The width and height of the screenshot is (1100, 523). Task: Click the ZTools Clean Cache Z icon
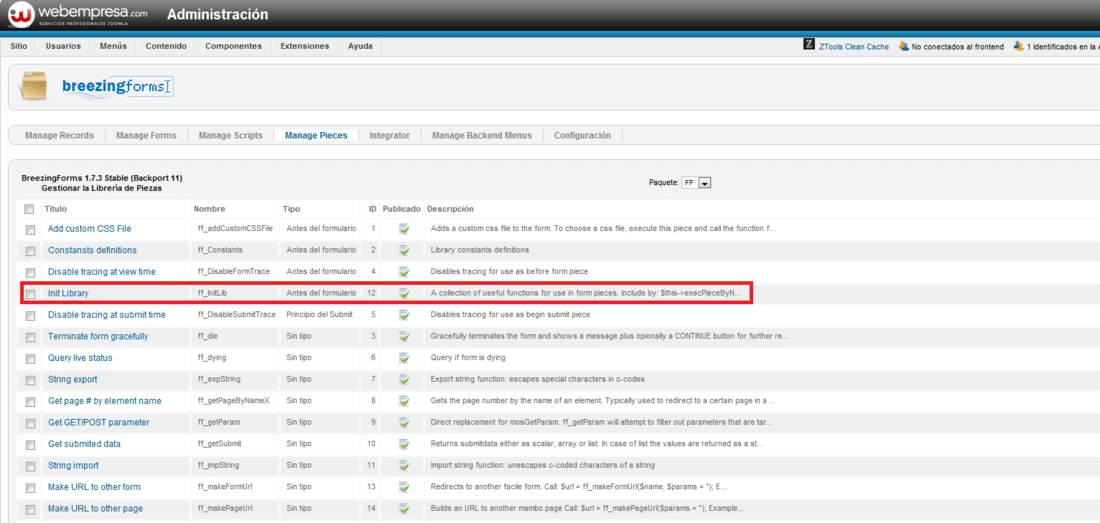pos(808,46)
